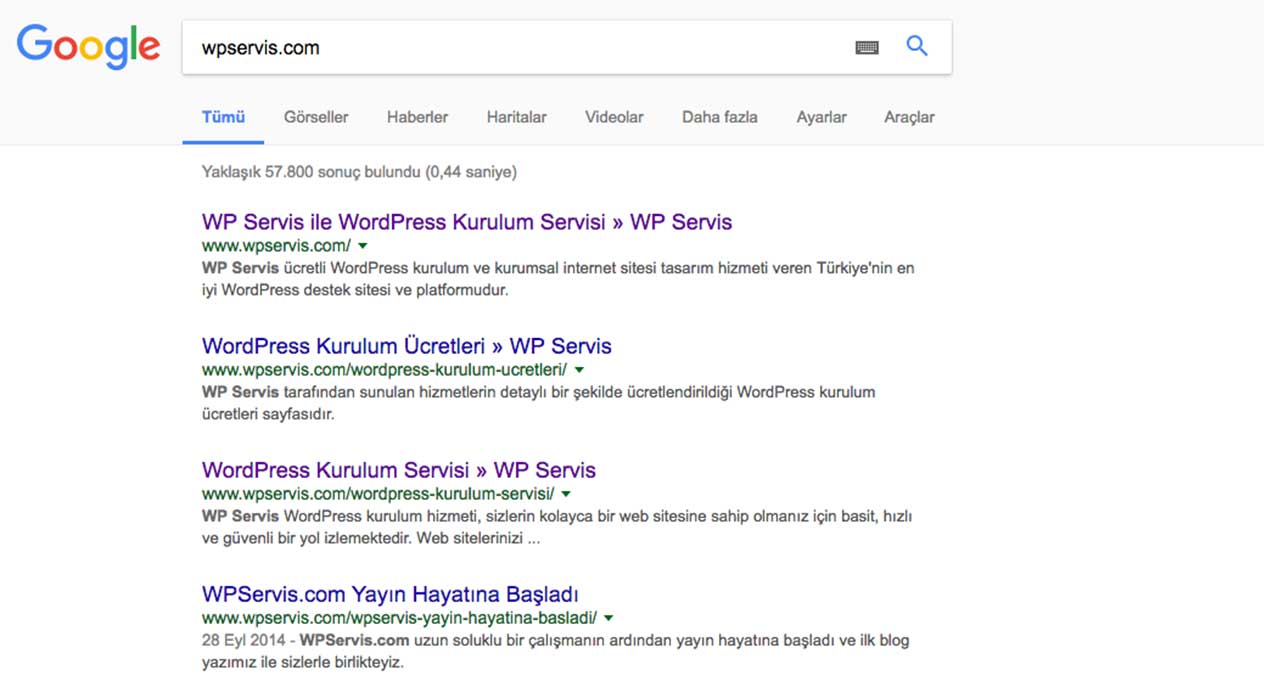Open the Haritalar search category
The image size is (1264, 679).
point(516,116)
